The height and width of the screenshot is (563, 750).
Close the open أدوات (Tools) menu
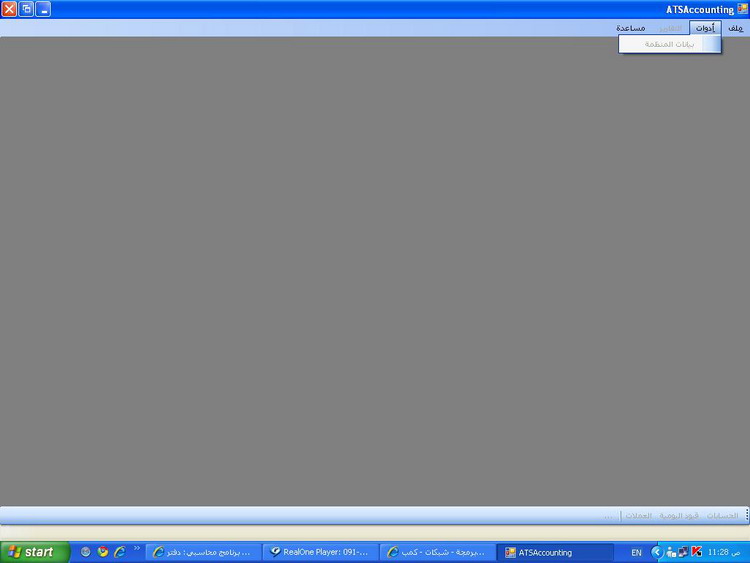[x=705, y=28]
